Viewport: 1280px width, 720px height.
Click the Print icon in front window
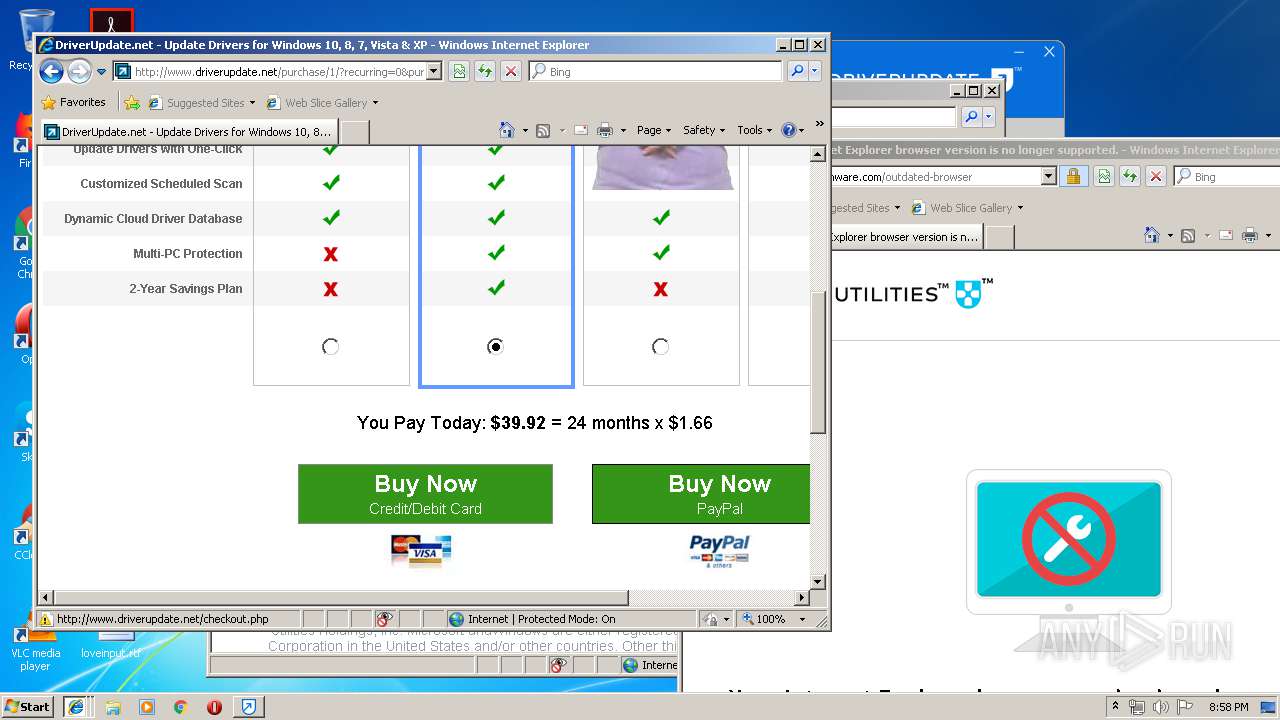[605, 130]
